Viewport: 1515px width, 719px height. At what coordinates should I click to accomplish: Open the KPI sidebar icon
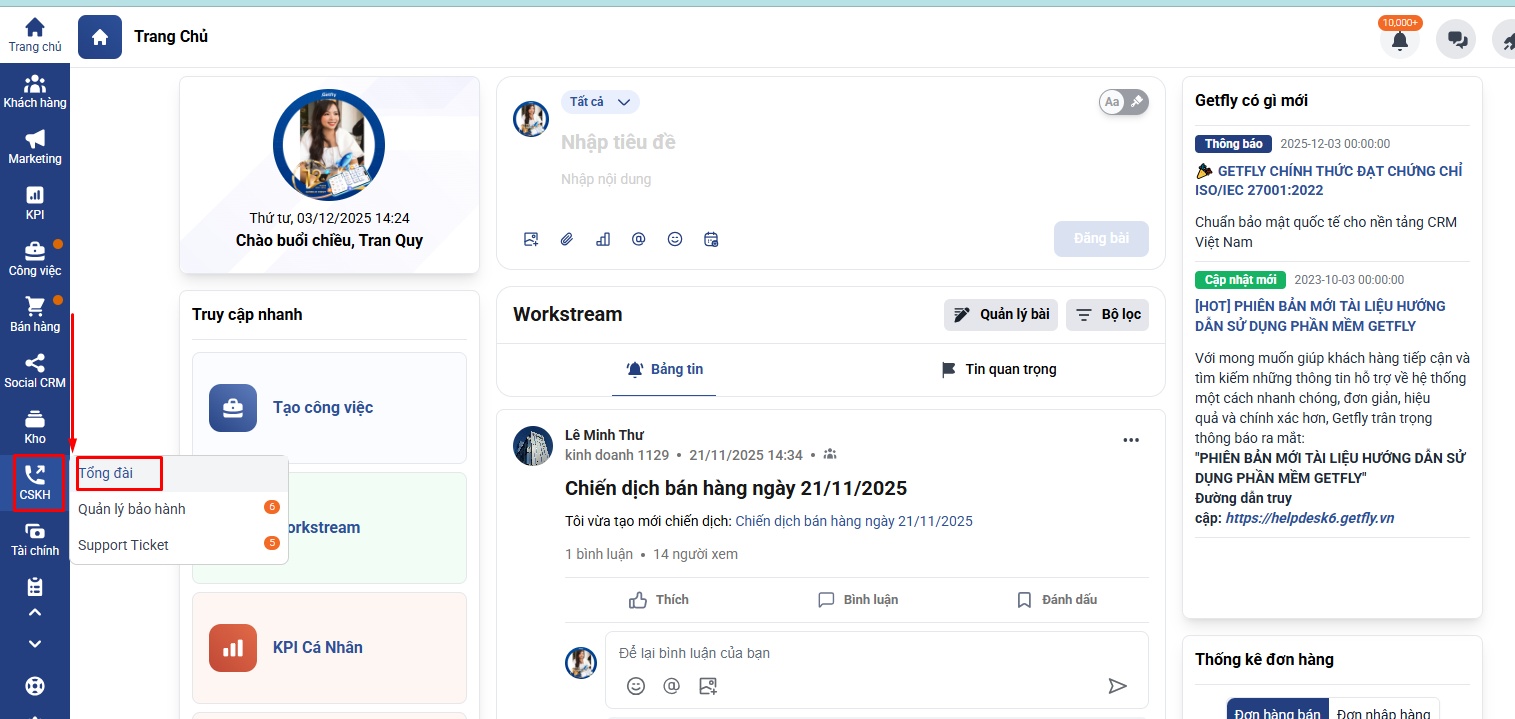pos(35,202)
